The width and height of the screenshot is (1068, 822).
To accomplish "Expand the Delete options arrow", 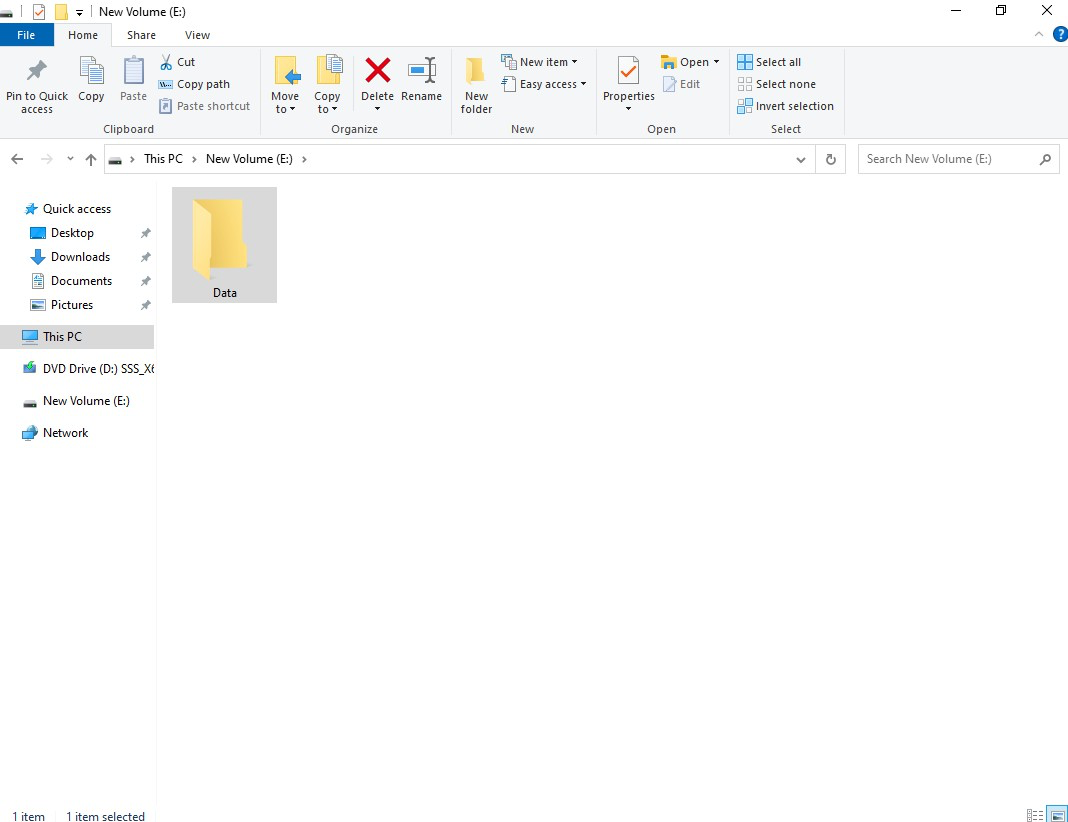I will pos(377,109).
